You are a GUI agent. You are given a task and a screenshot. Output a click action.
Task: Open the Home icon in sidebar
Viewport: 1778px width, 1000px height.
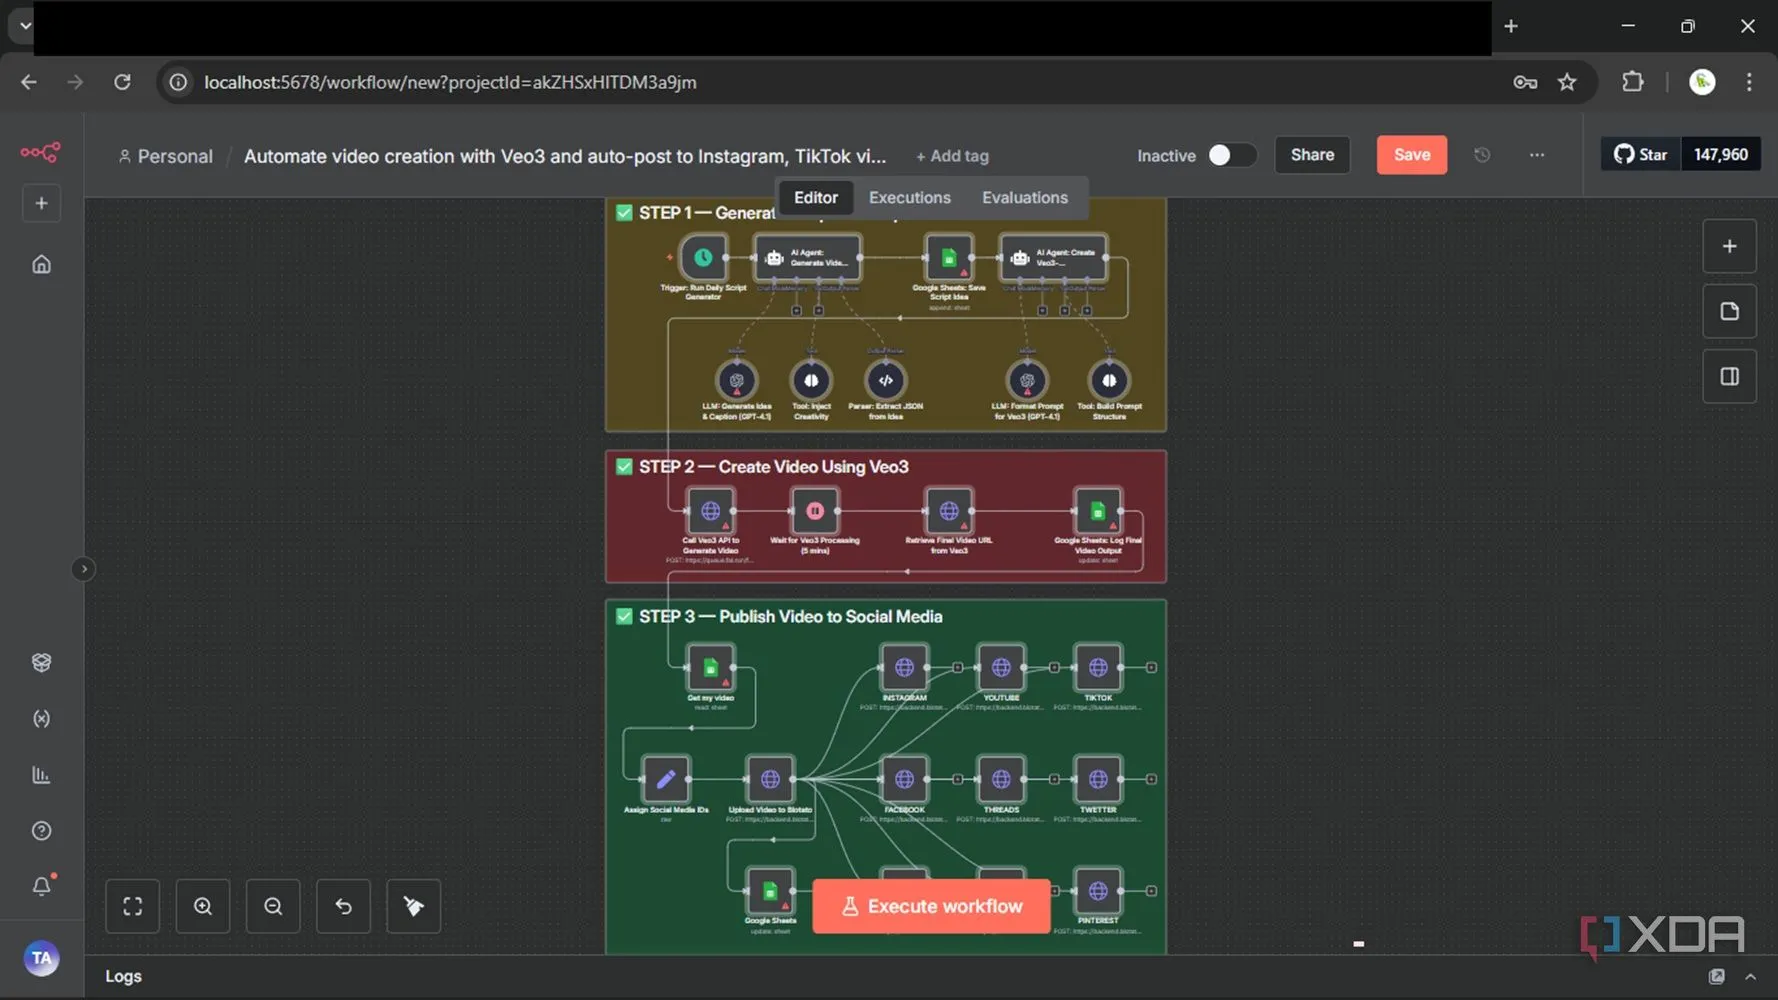[41, 264]
